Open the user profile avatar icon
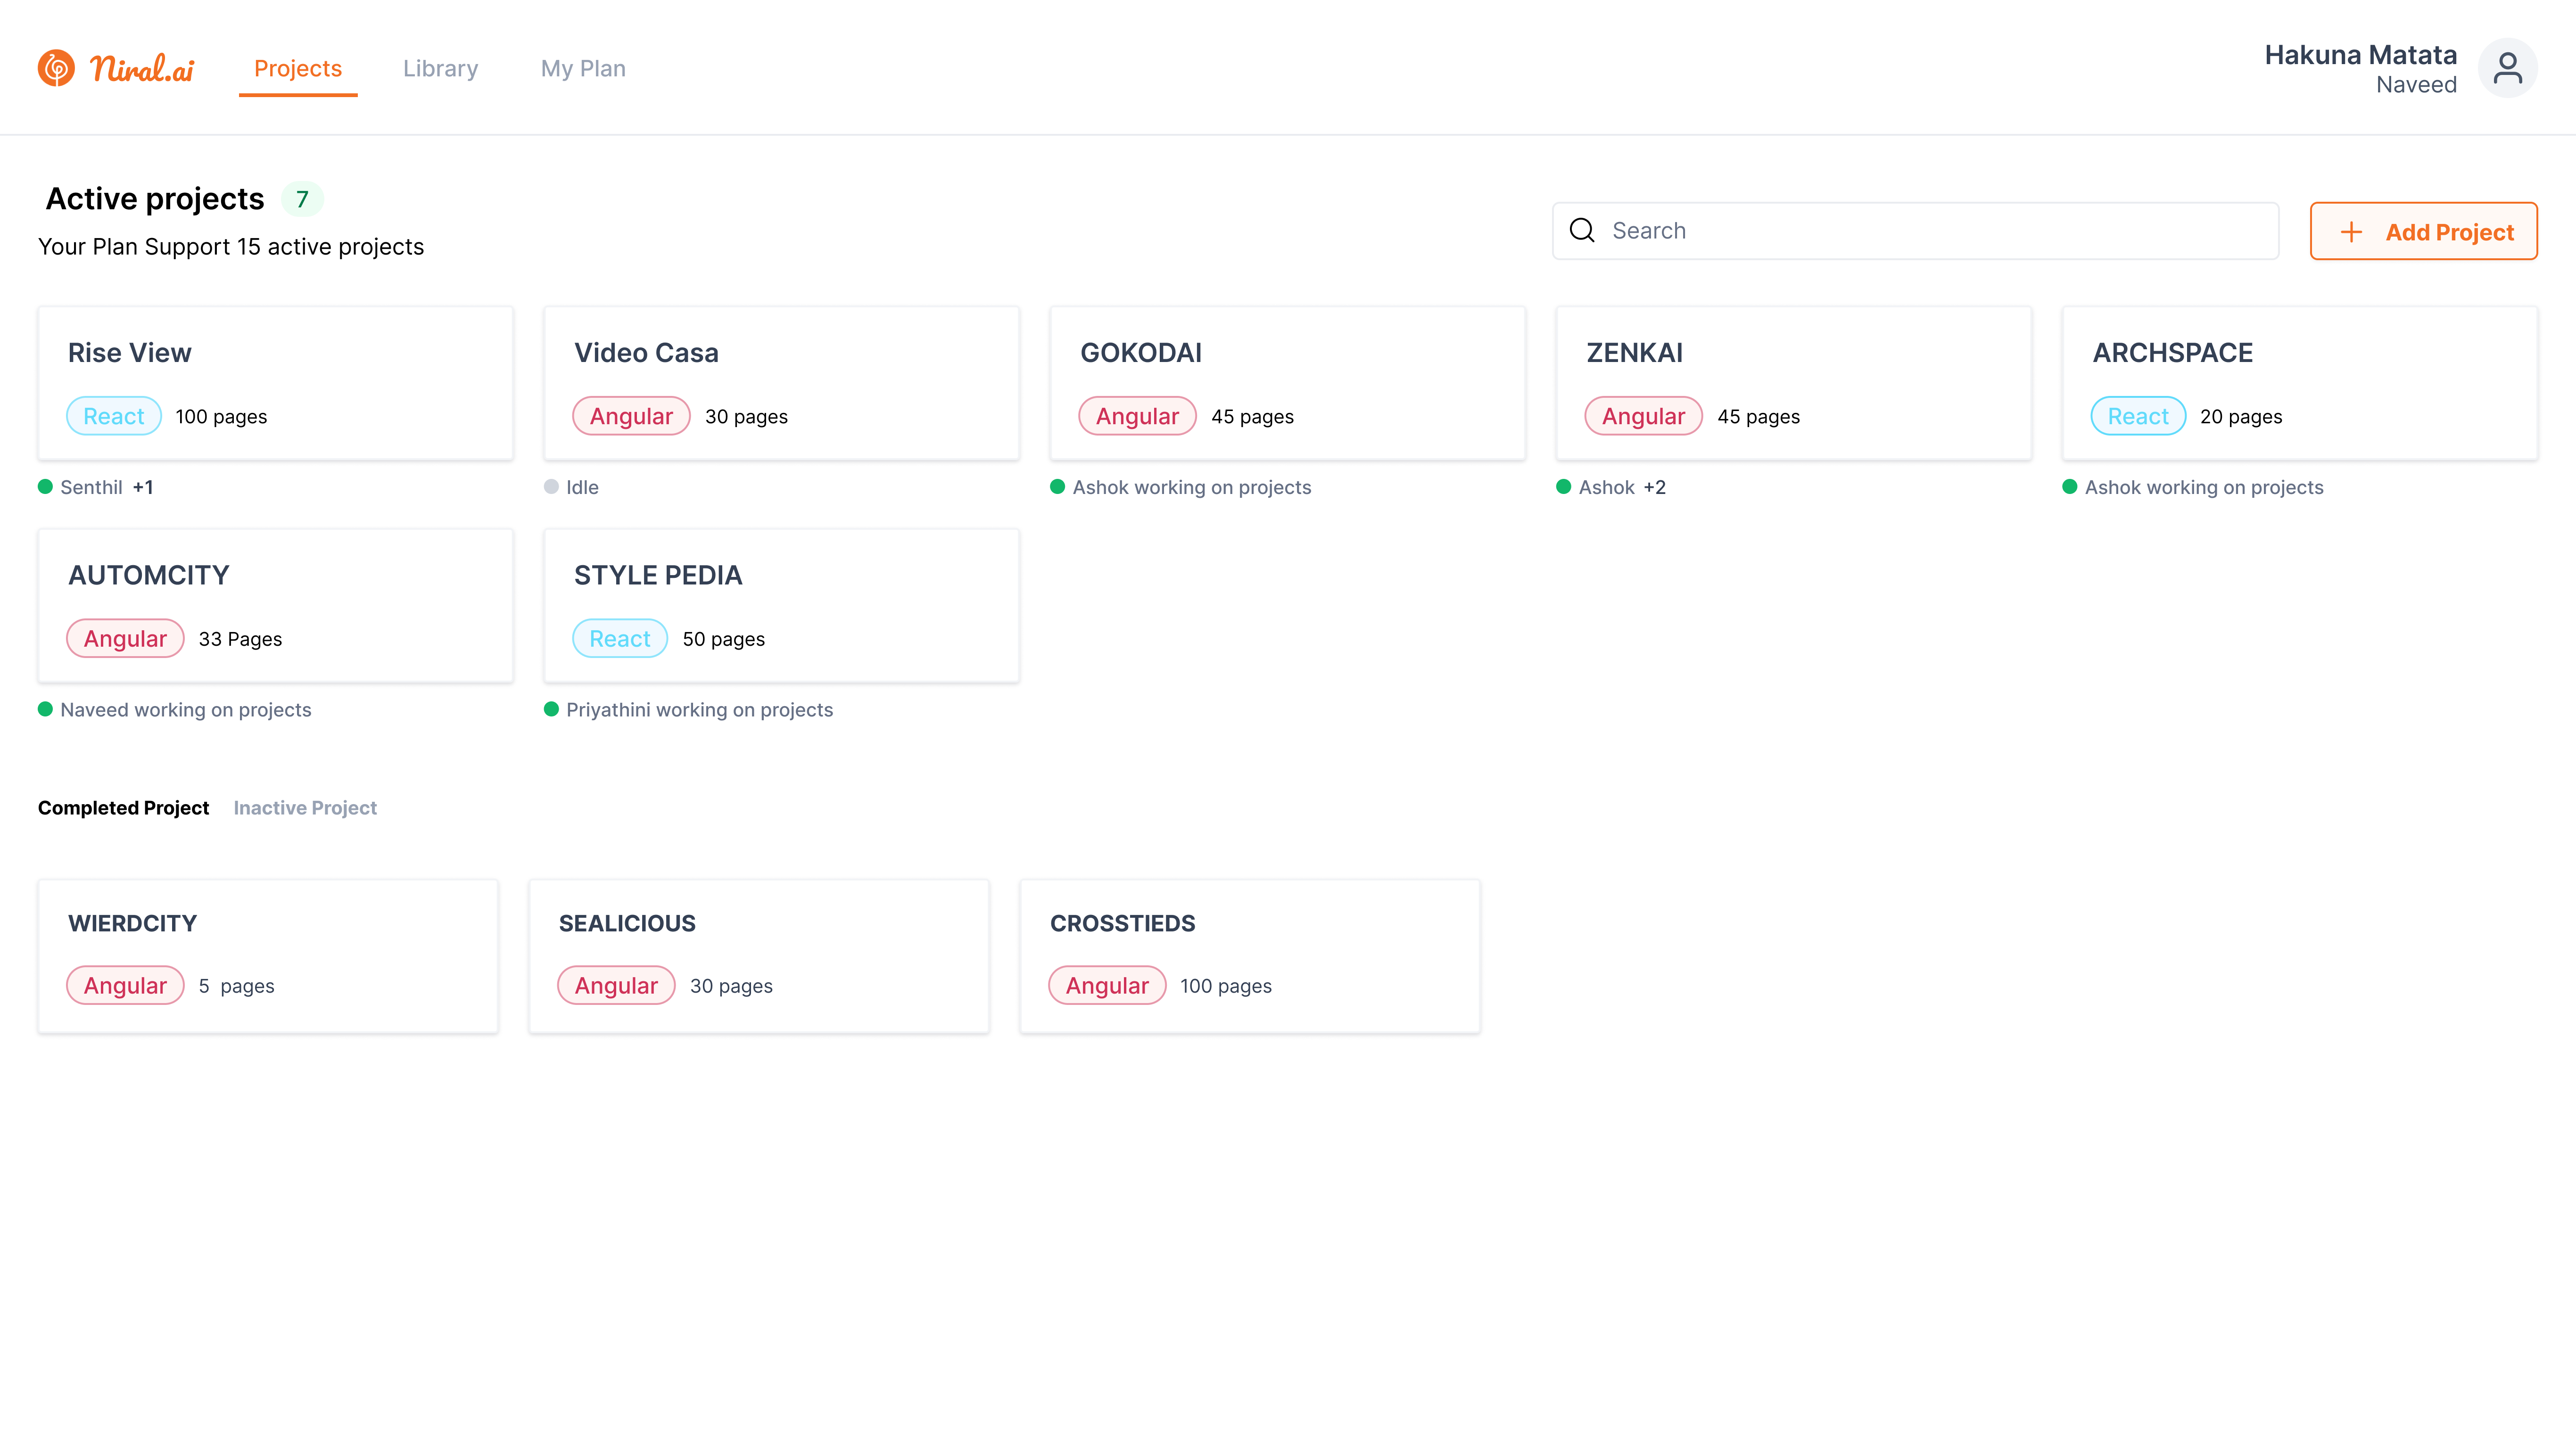 (2507, 68)
